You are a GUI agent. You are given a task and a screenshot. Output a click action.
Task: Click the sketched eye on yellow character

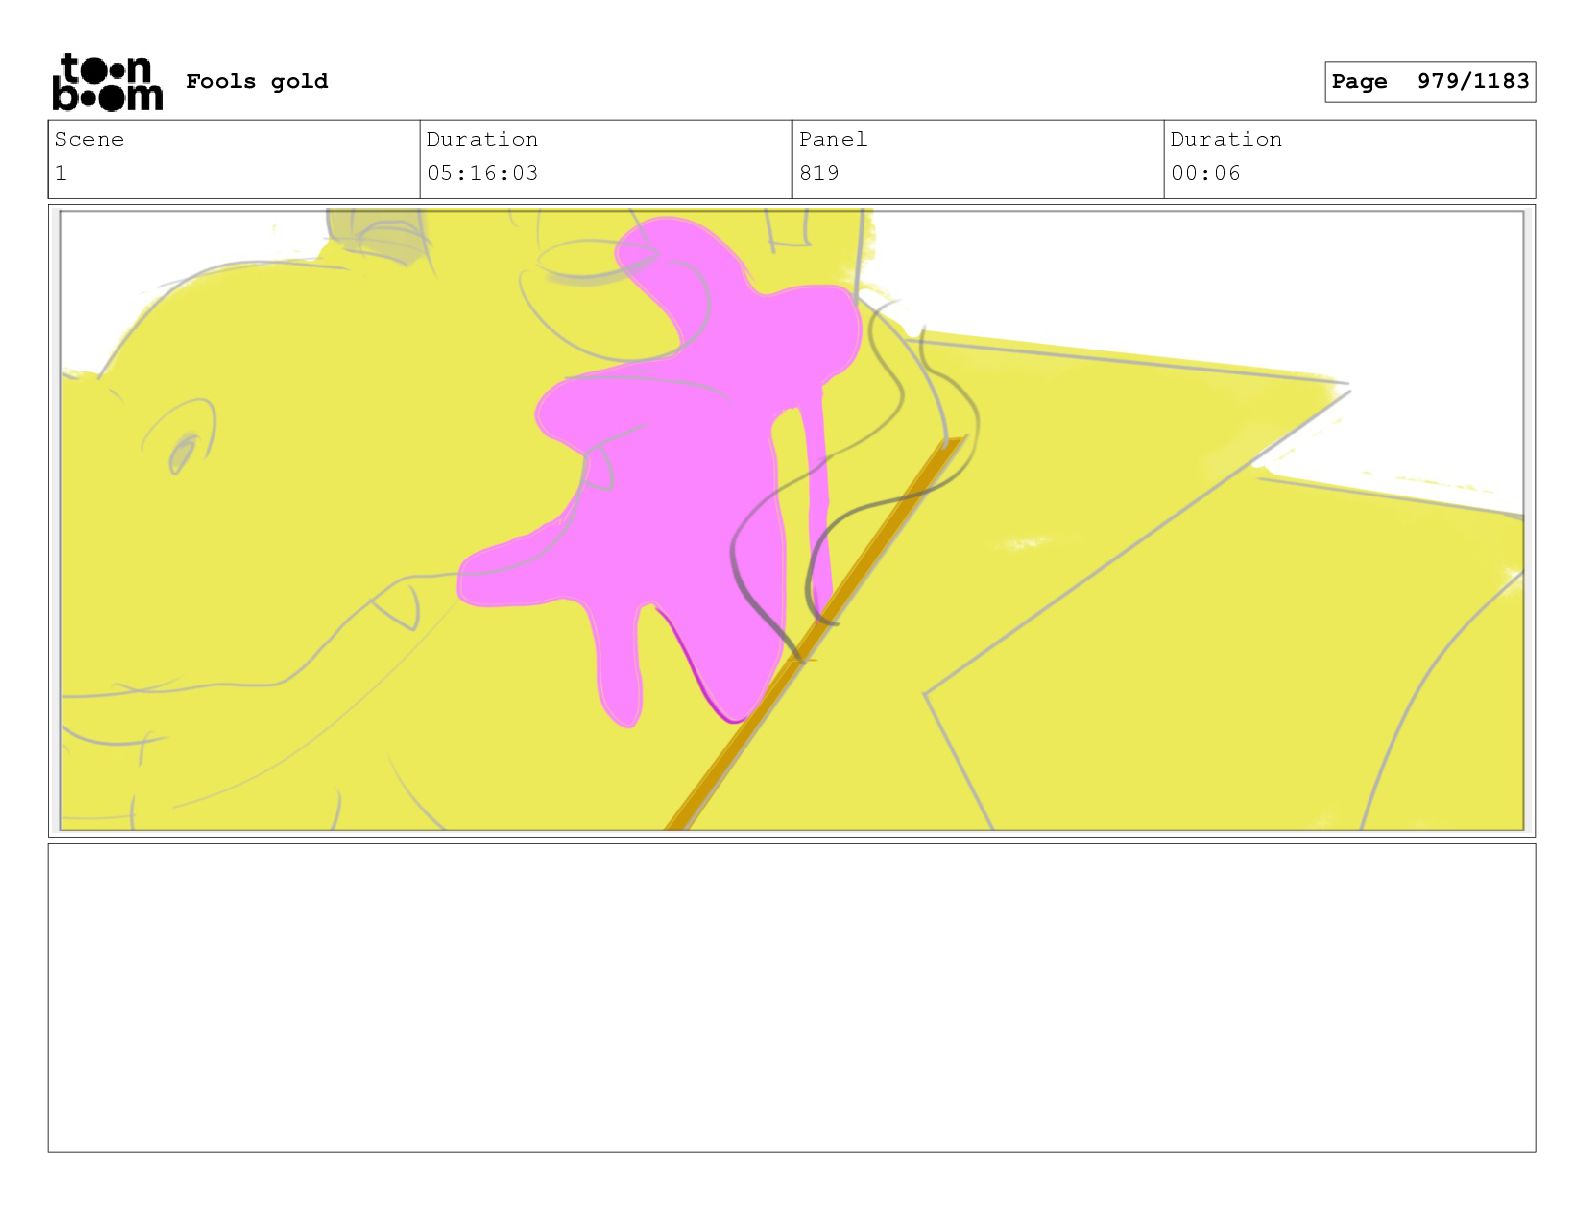click(182, 453)
